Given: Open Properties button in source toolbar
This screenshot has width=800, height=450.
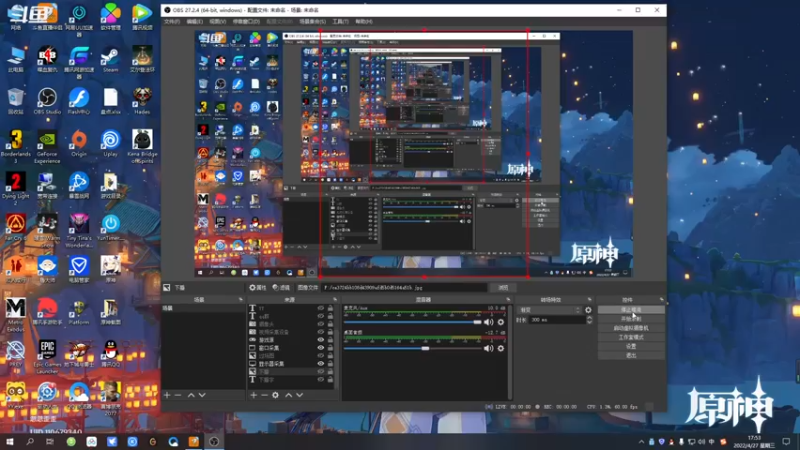Looking at the screenshot, I should tap(258, 288).
